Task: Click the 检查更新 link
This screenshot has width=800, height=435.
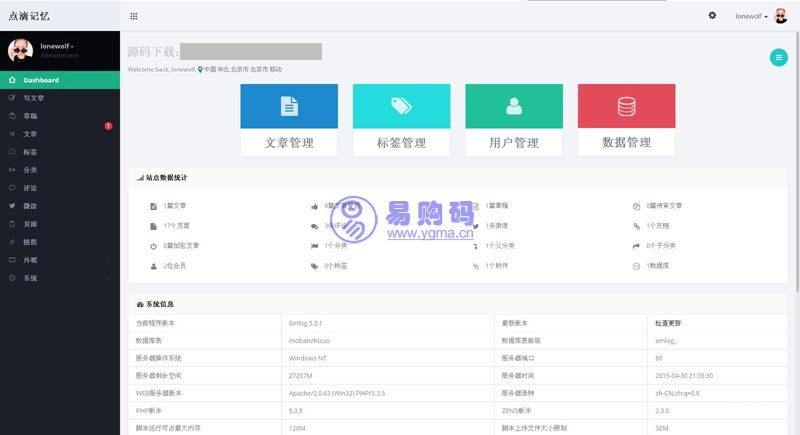Action: point(669,324)
